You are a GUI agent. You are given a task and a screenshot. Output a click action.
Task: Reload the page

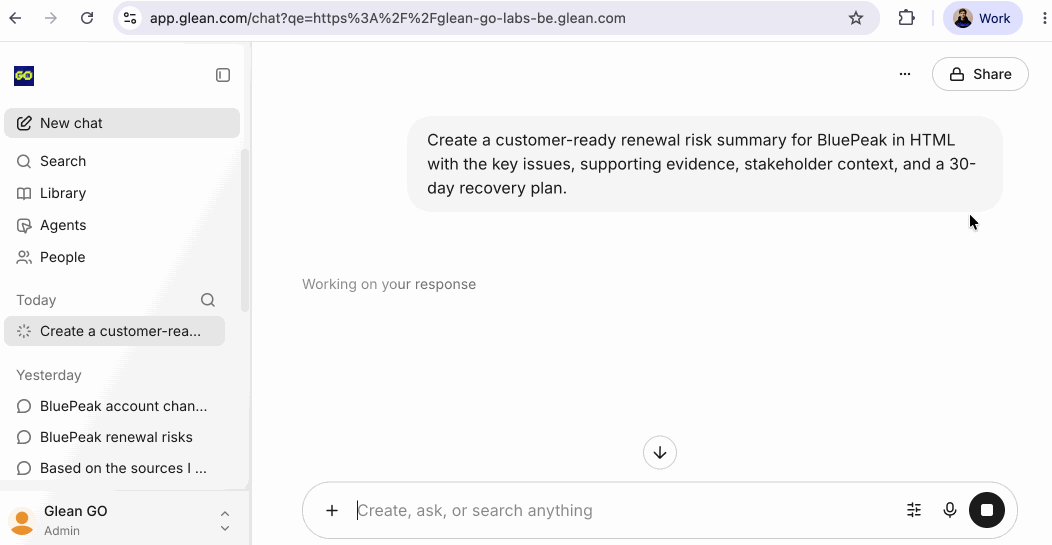tap(87, 18)
